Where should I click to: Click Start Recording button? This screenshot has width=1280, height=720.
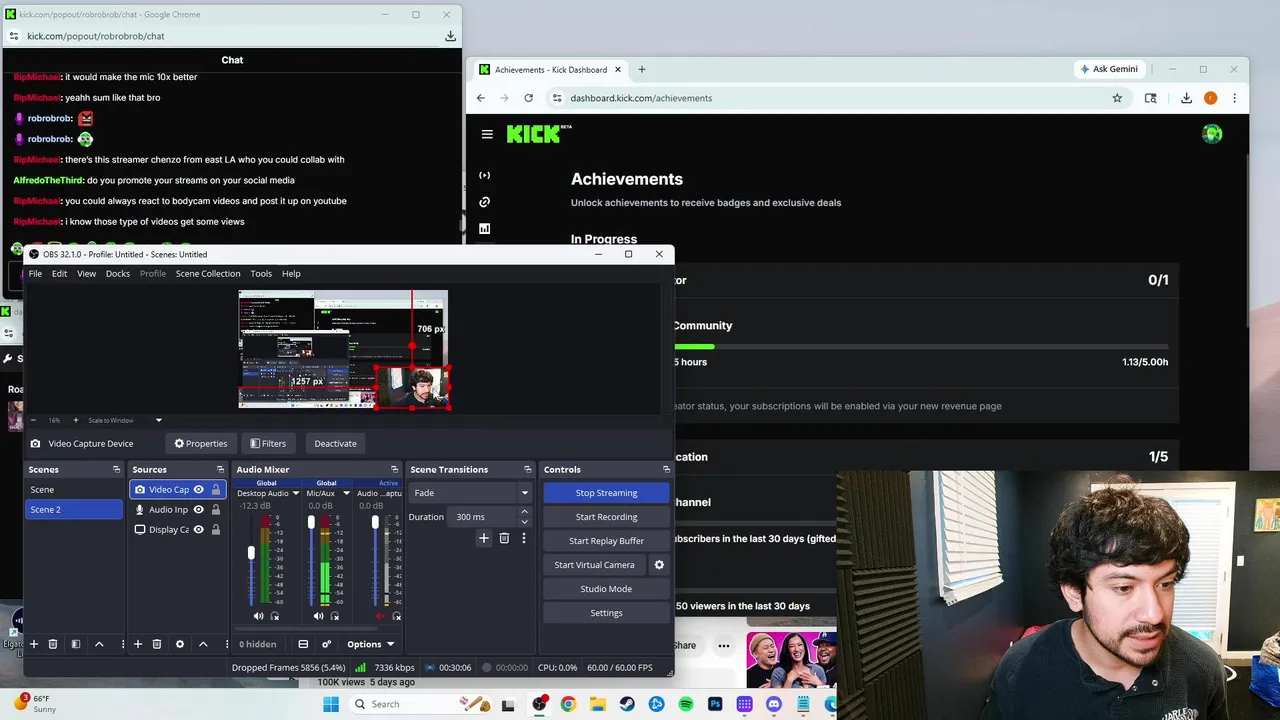[x=606, y=517]
